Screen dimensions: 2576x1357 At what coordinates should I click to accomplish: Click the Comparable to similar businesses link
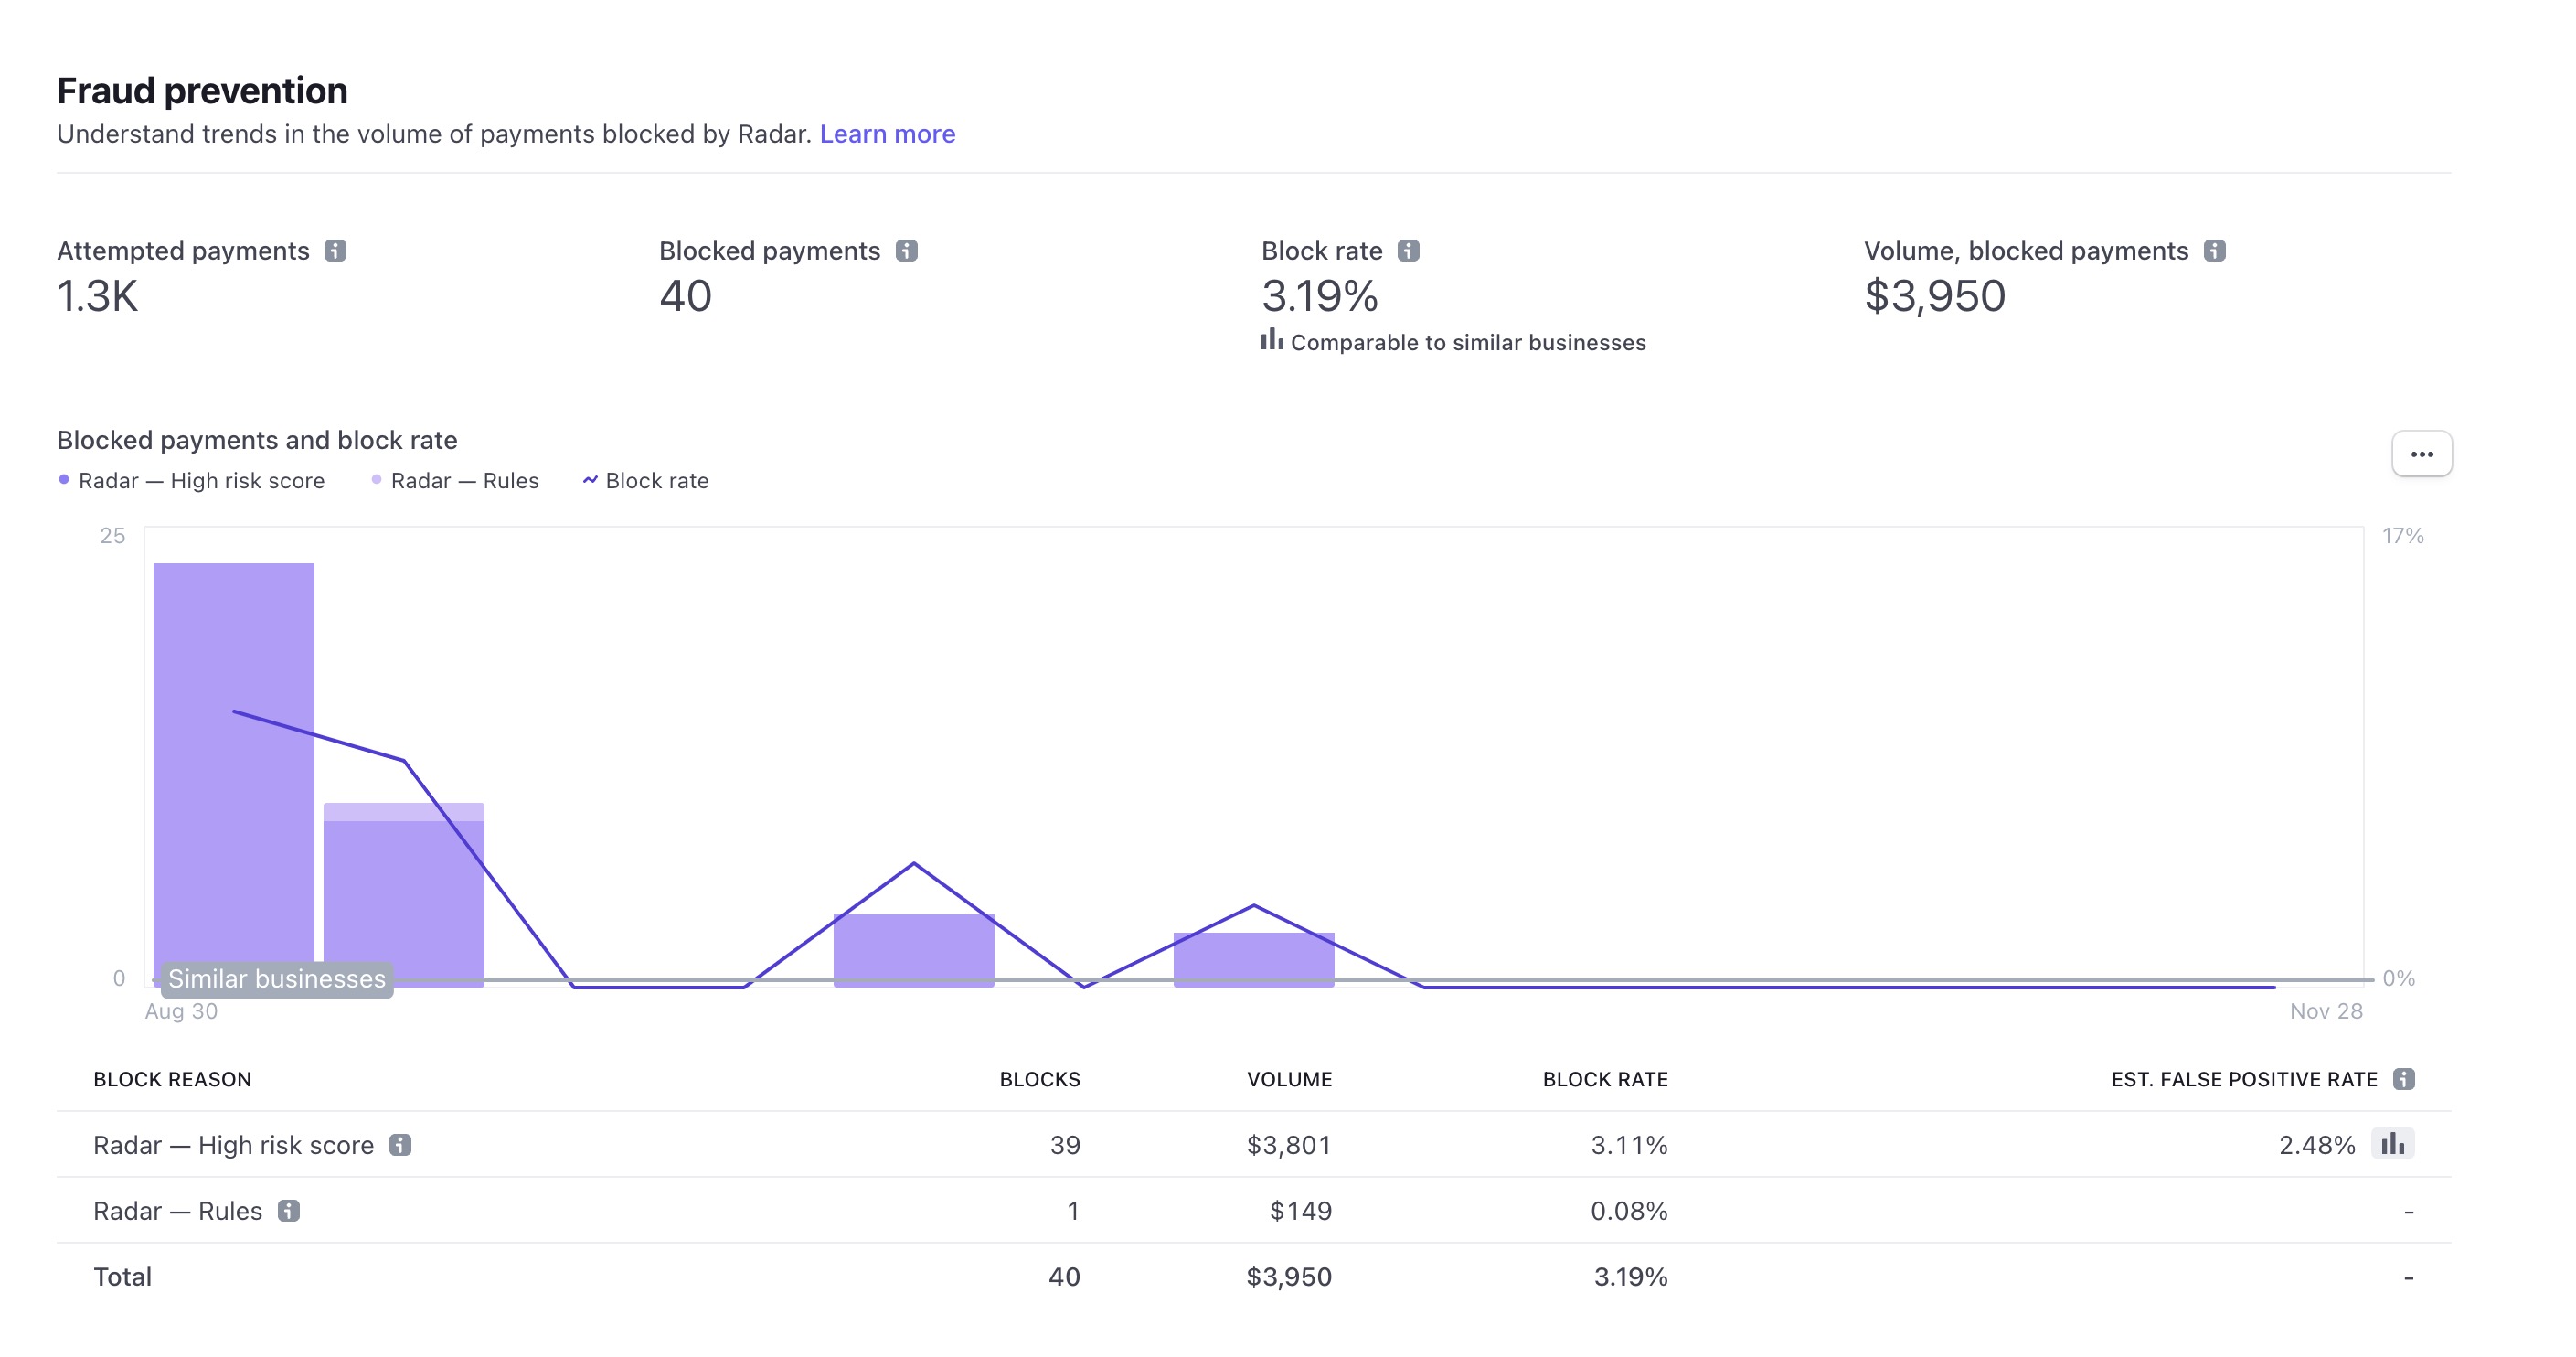(1452, 343)
